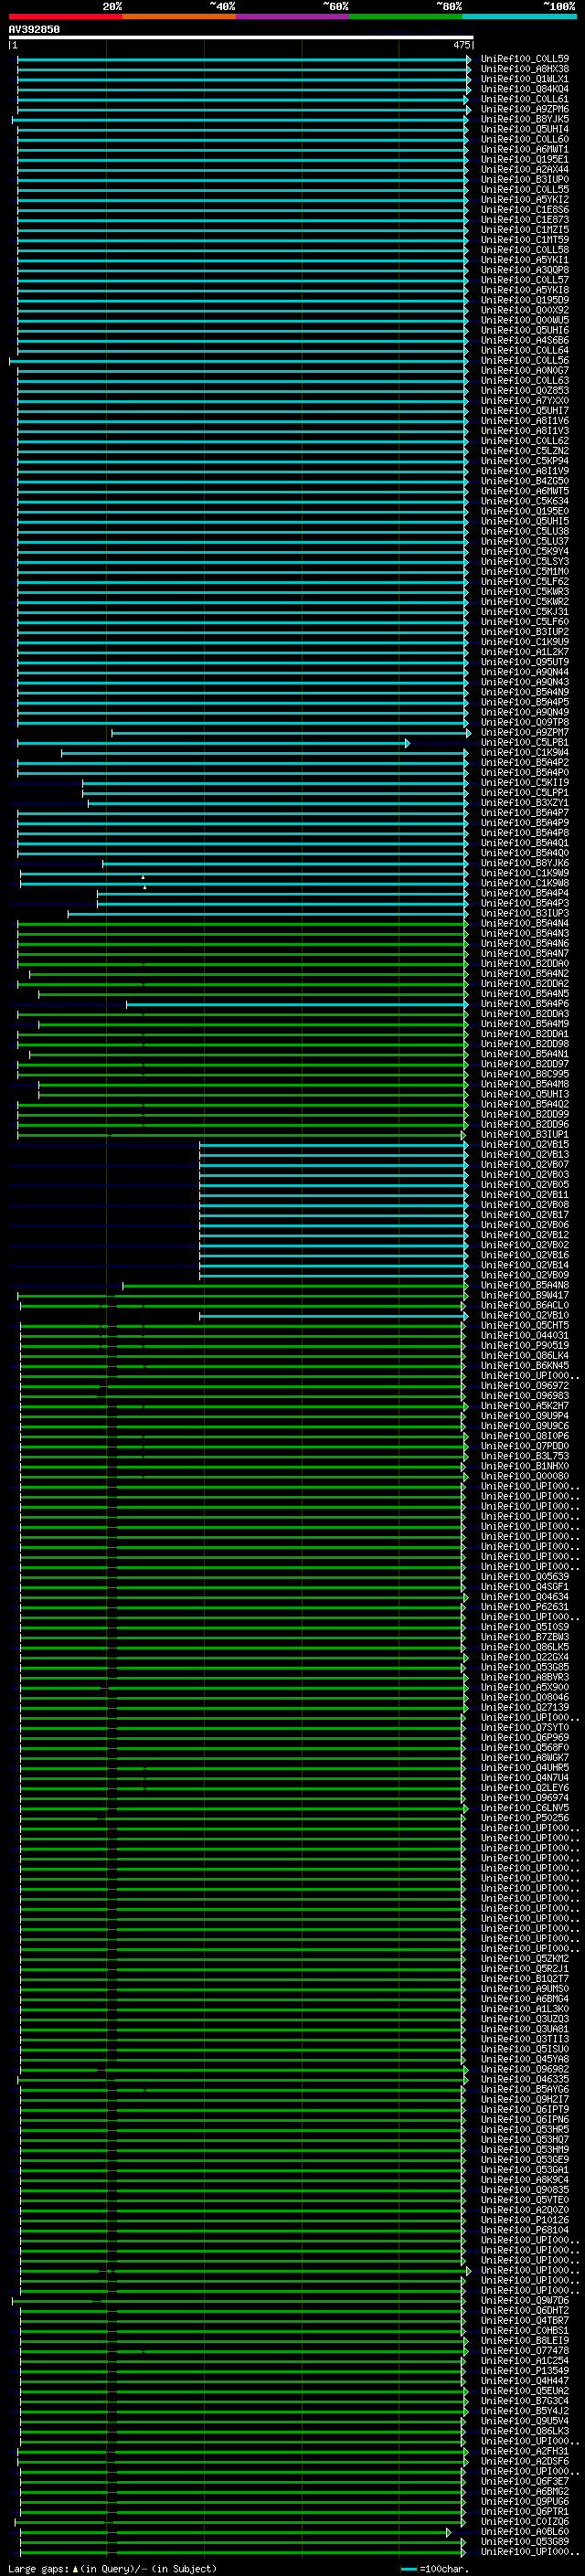Open hit UniRef100_C1MZI5
This screenshot has width=585, height=2576.
525,230
